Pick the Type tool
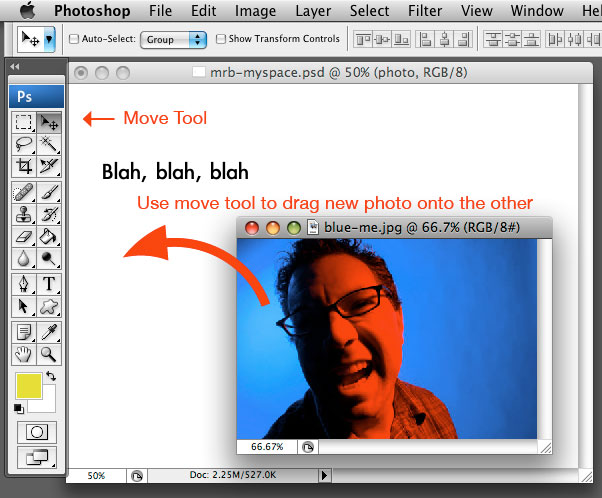The height and width of the screenshot is (498, 602). tap(48, 284)
